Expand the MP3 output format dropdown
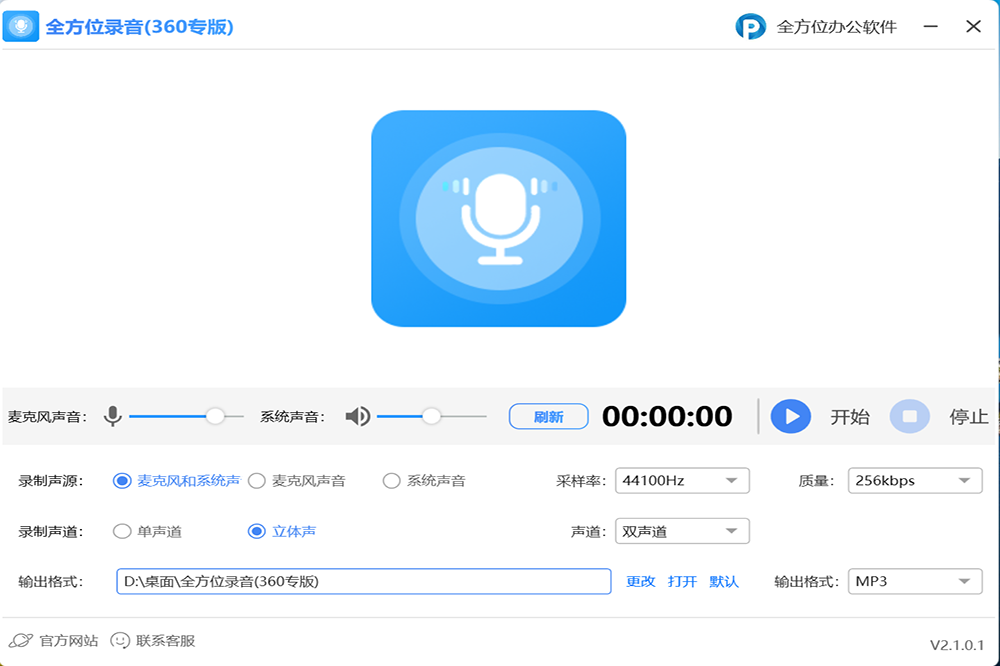 915,581
